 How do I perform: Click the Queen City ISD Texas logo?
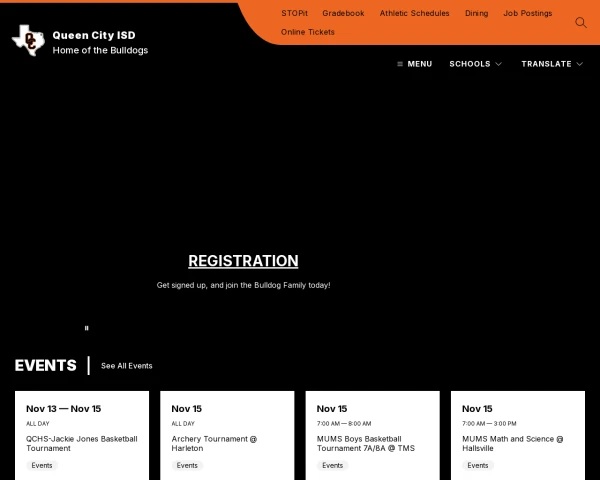29,40
